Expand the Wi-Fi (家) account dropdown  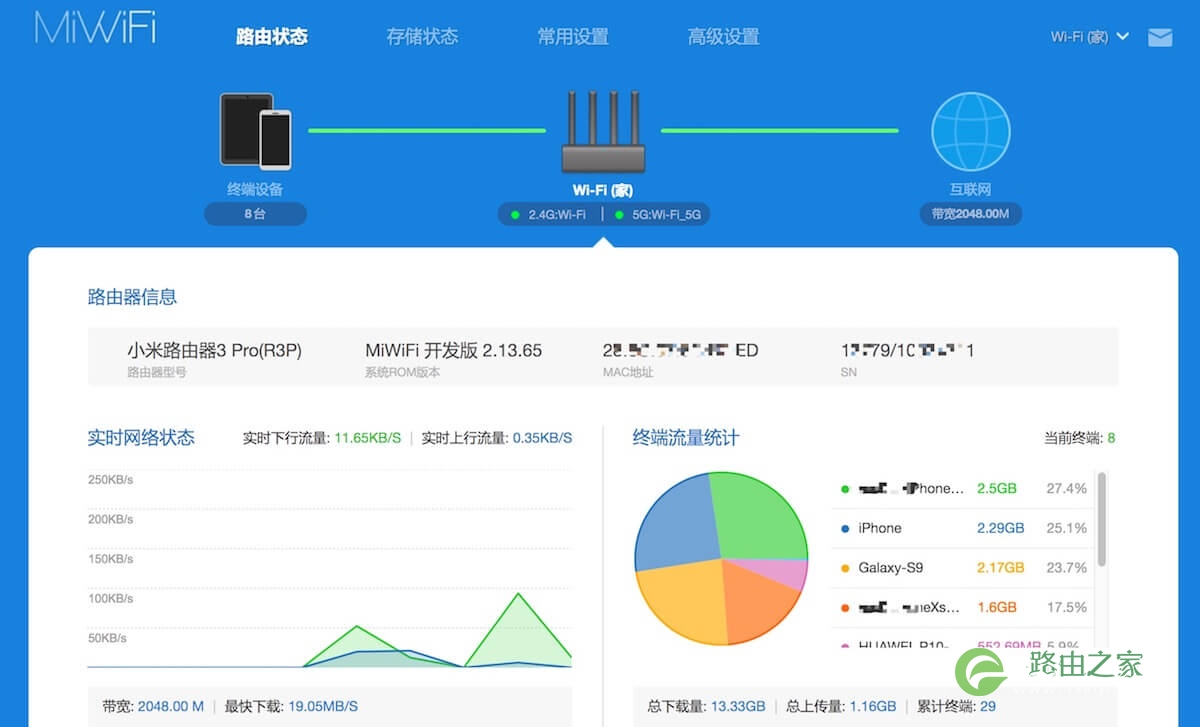coord(1090,37)
